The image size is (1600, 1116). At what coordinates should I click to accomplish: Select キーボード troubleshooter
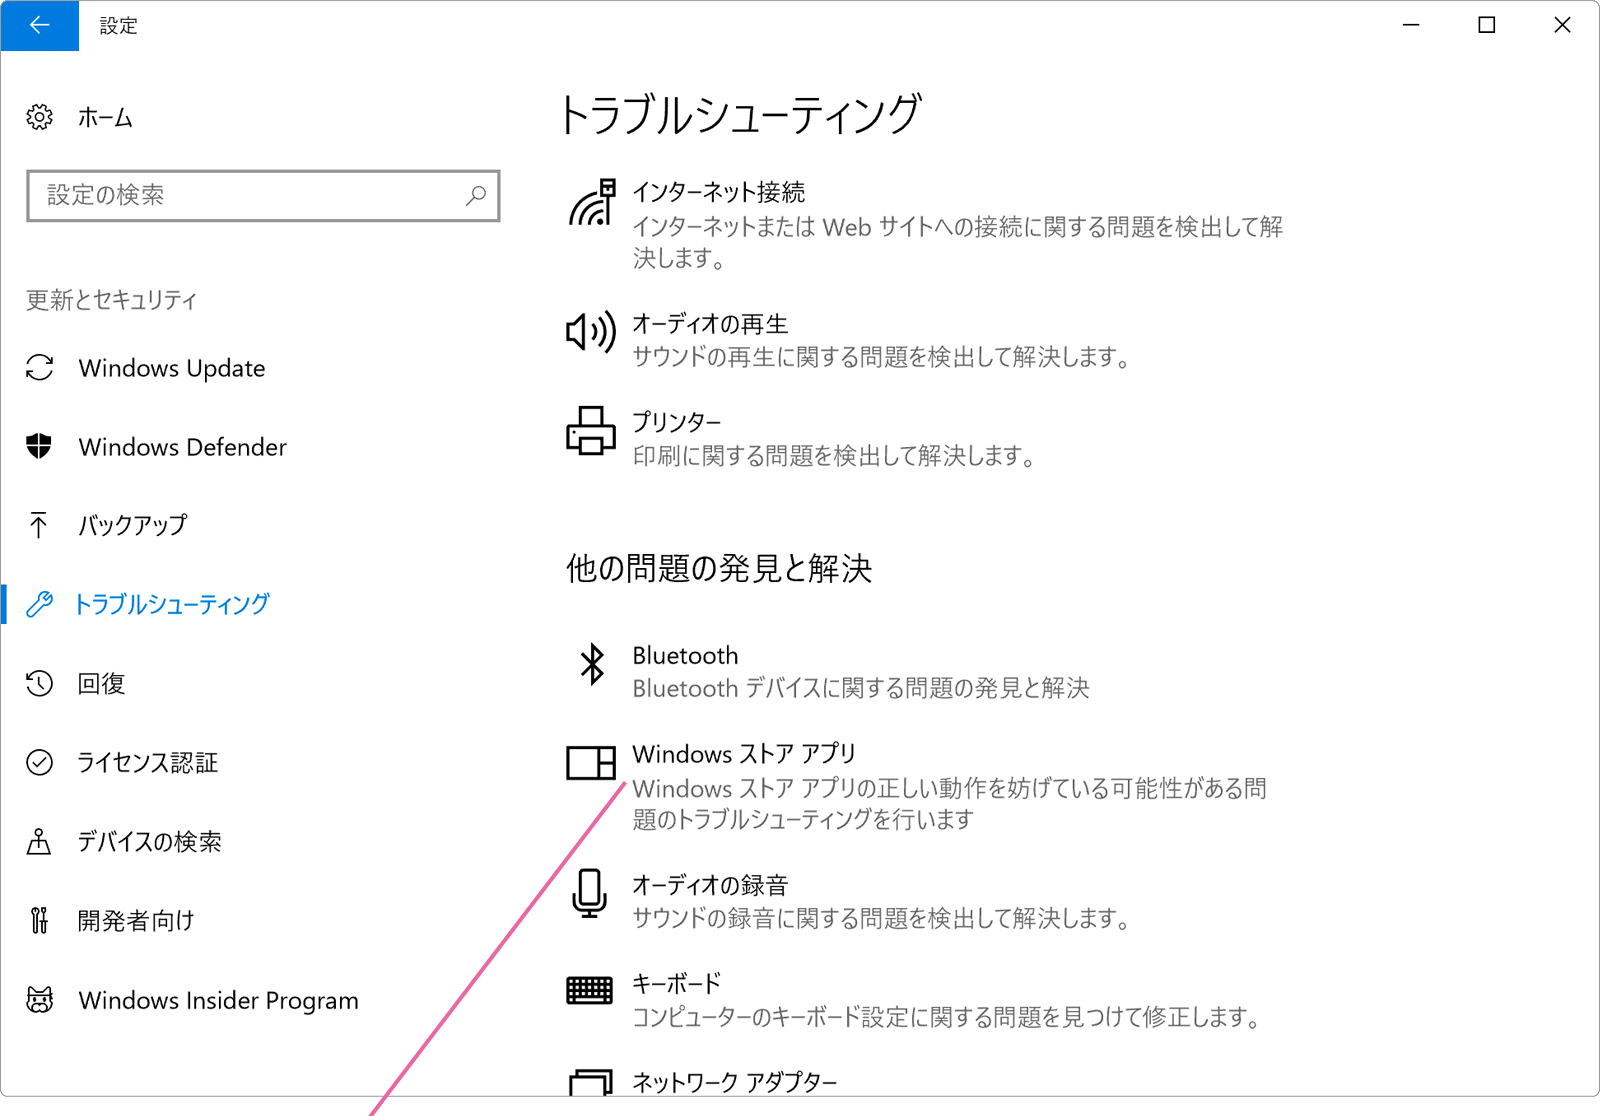pyautogui.click(x=676, y=984)
